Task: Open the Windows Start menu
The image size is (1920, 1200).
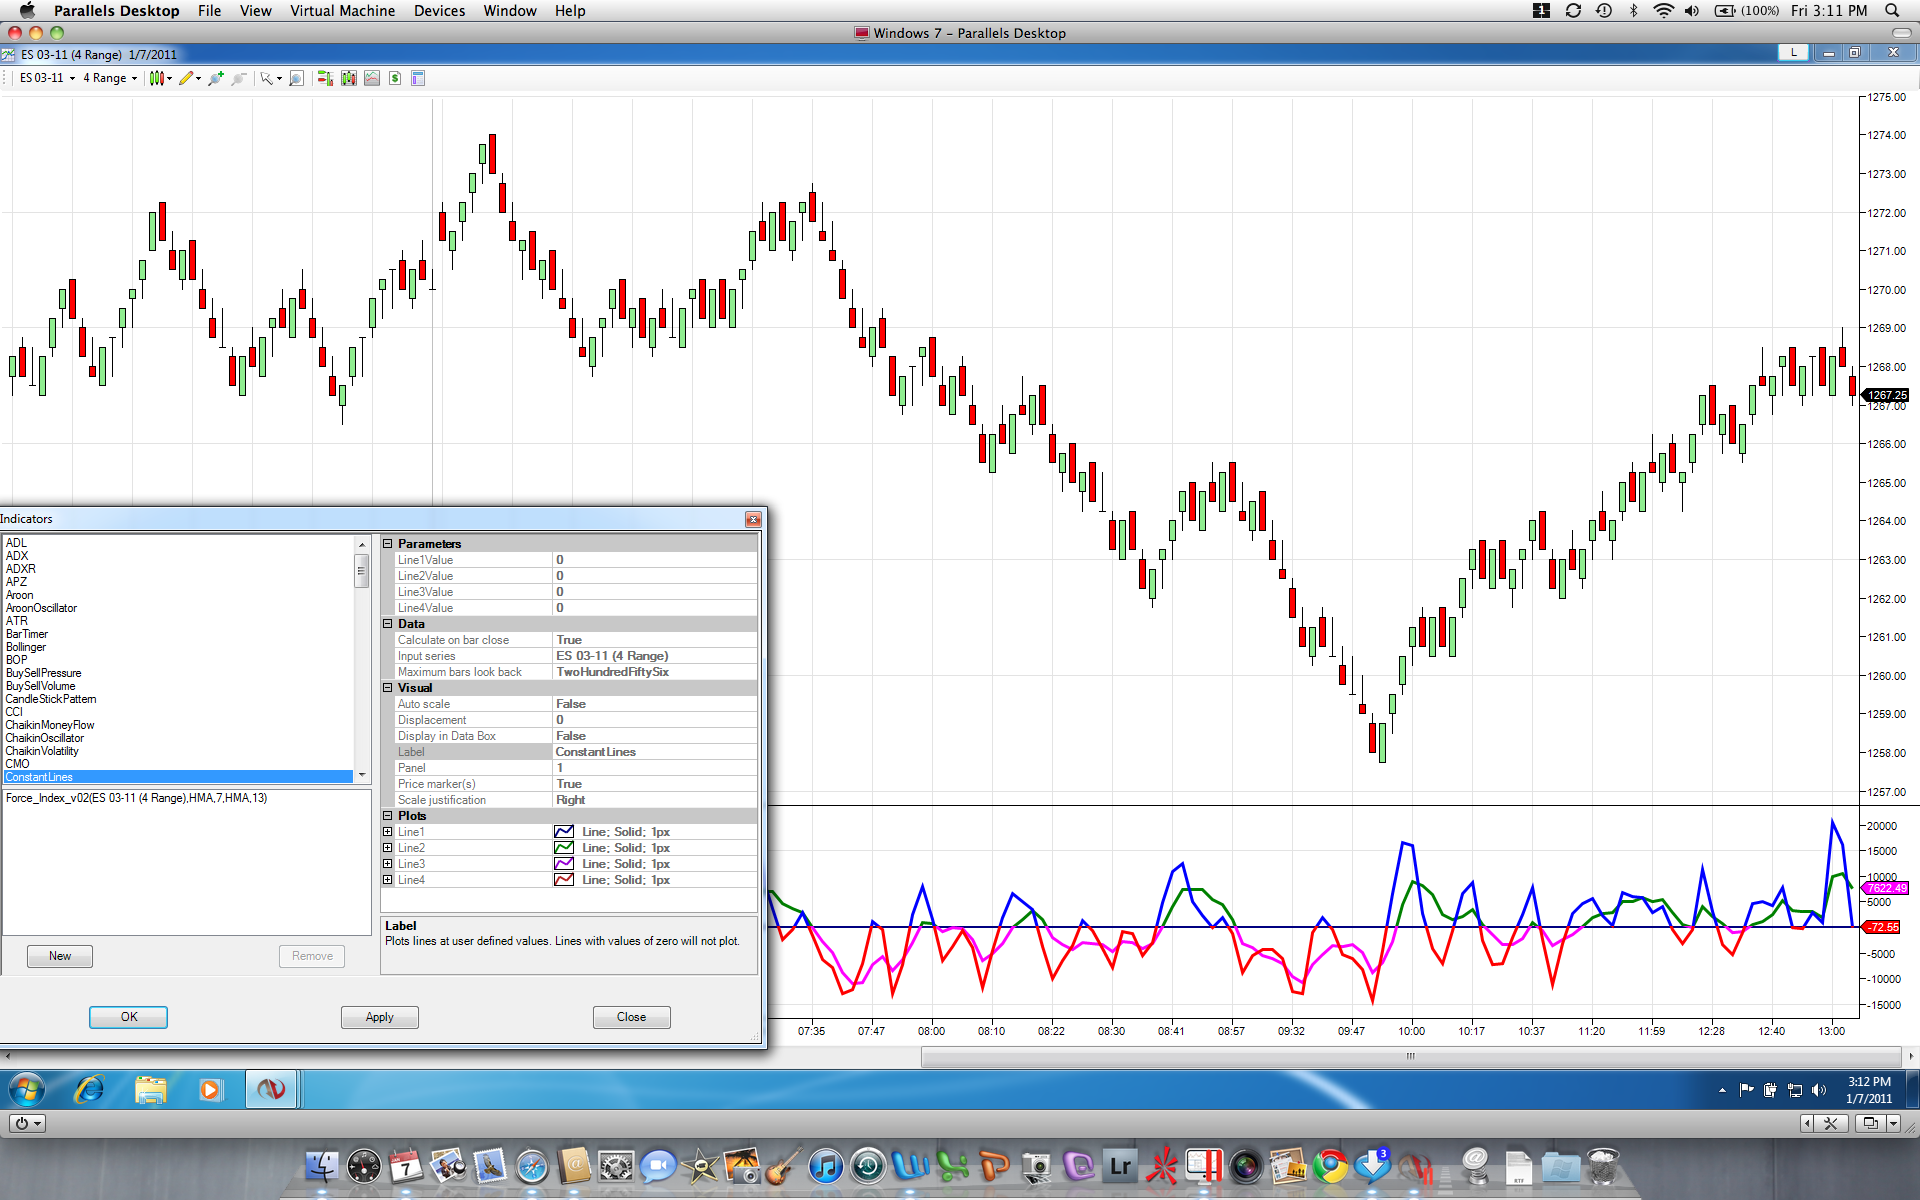Action: pyautogui.click(x=27, y=1089)
